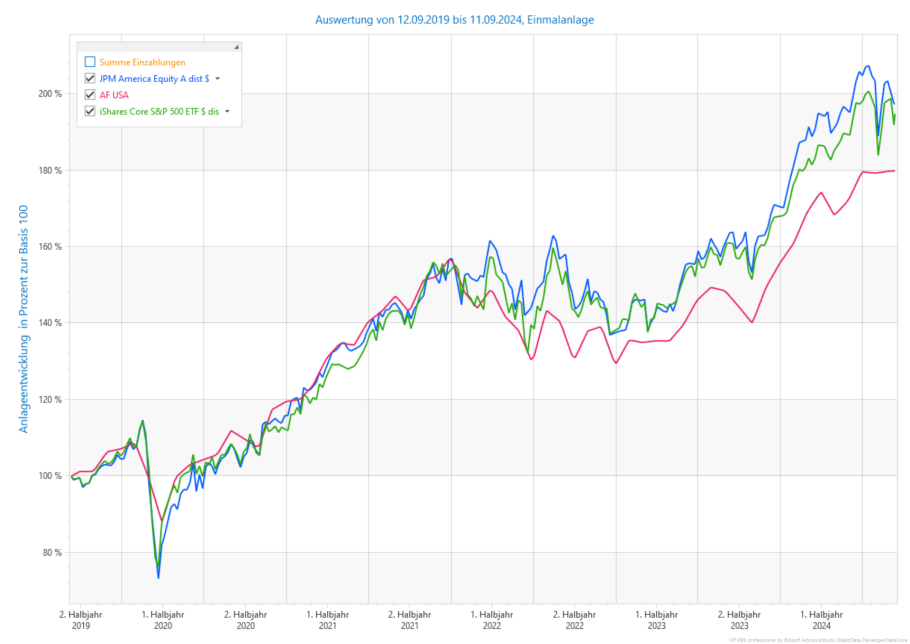Select the 1. Halbjahr 2024 axis label
This screenshot has width=910, height=644.
click(820, 618)
